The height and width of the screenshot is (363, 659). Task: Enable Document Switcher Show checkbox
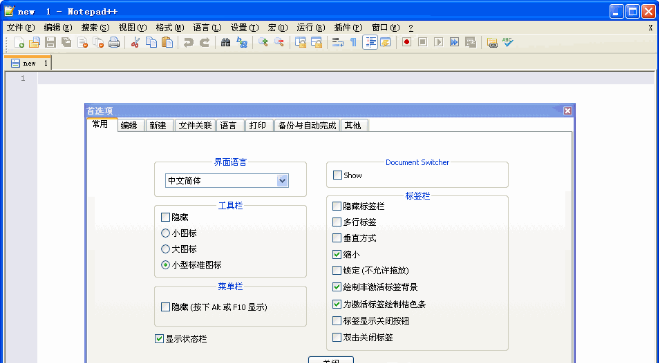tap(337, 175)
